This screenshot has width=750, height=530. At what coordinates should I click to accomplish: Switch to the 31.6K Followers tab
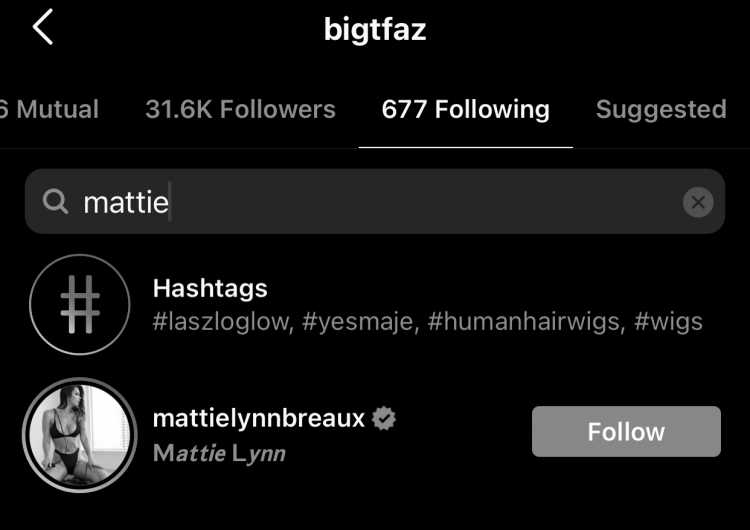click(x=240, y=109)
